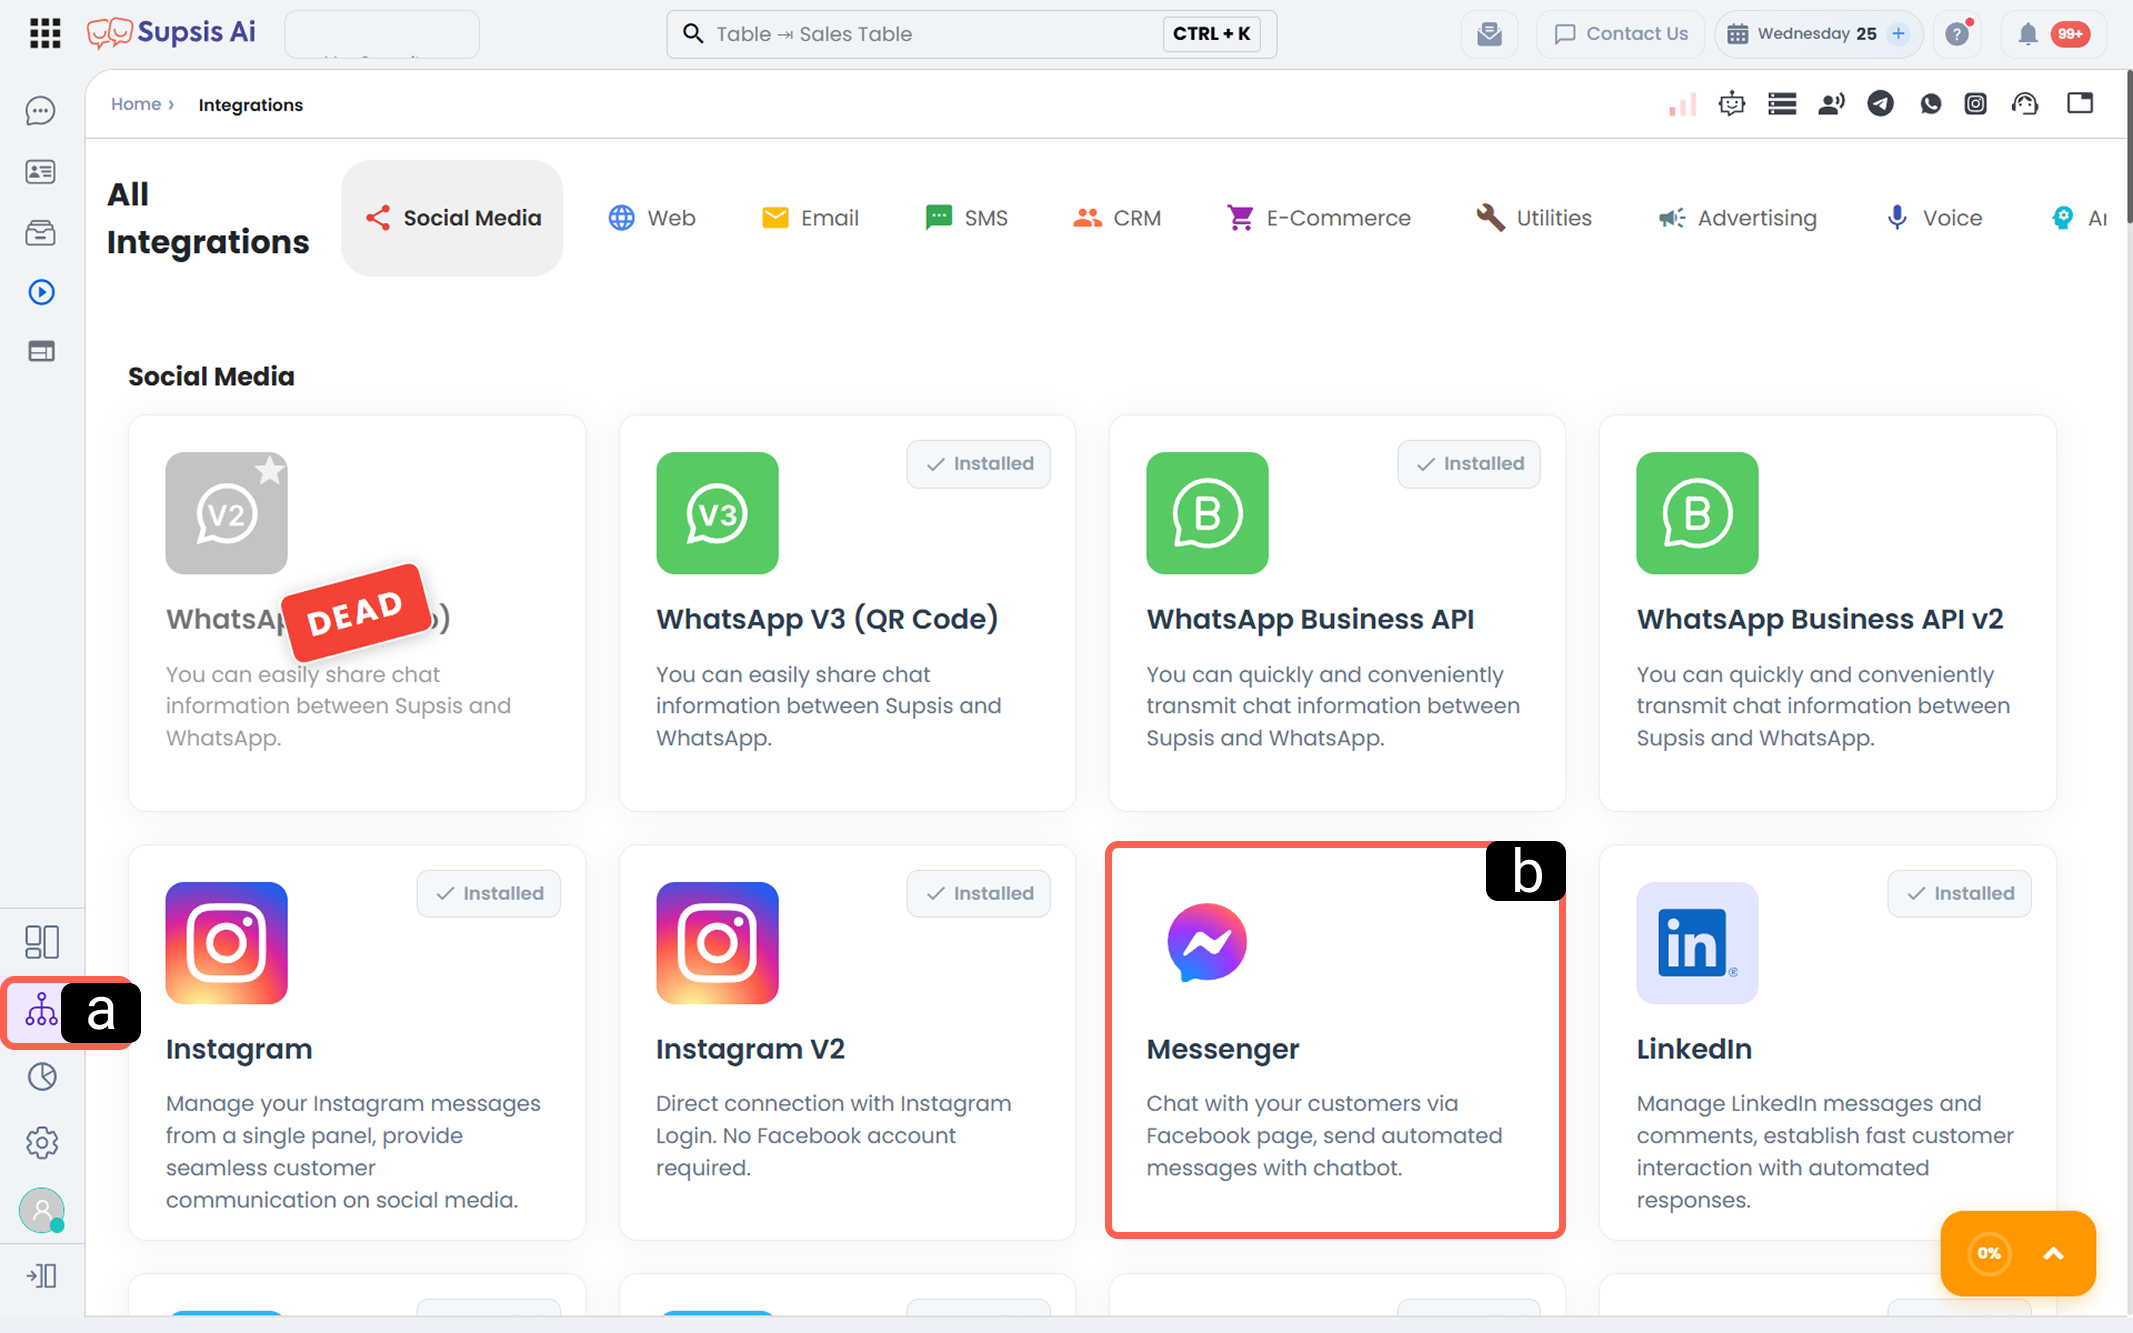Open the LinkedIn integration card
Viewport: 2133px width, 1333px height.
(1827, 1042)
